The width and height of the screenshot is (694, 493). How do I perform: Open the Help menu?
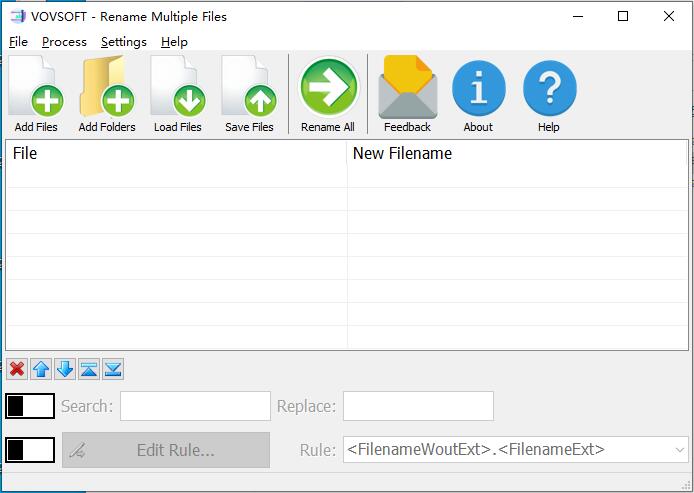(174, 42)
